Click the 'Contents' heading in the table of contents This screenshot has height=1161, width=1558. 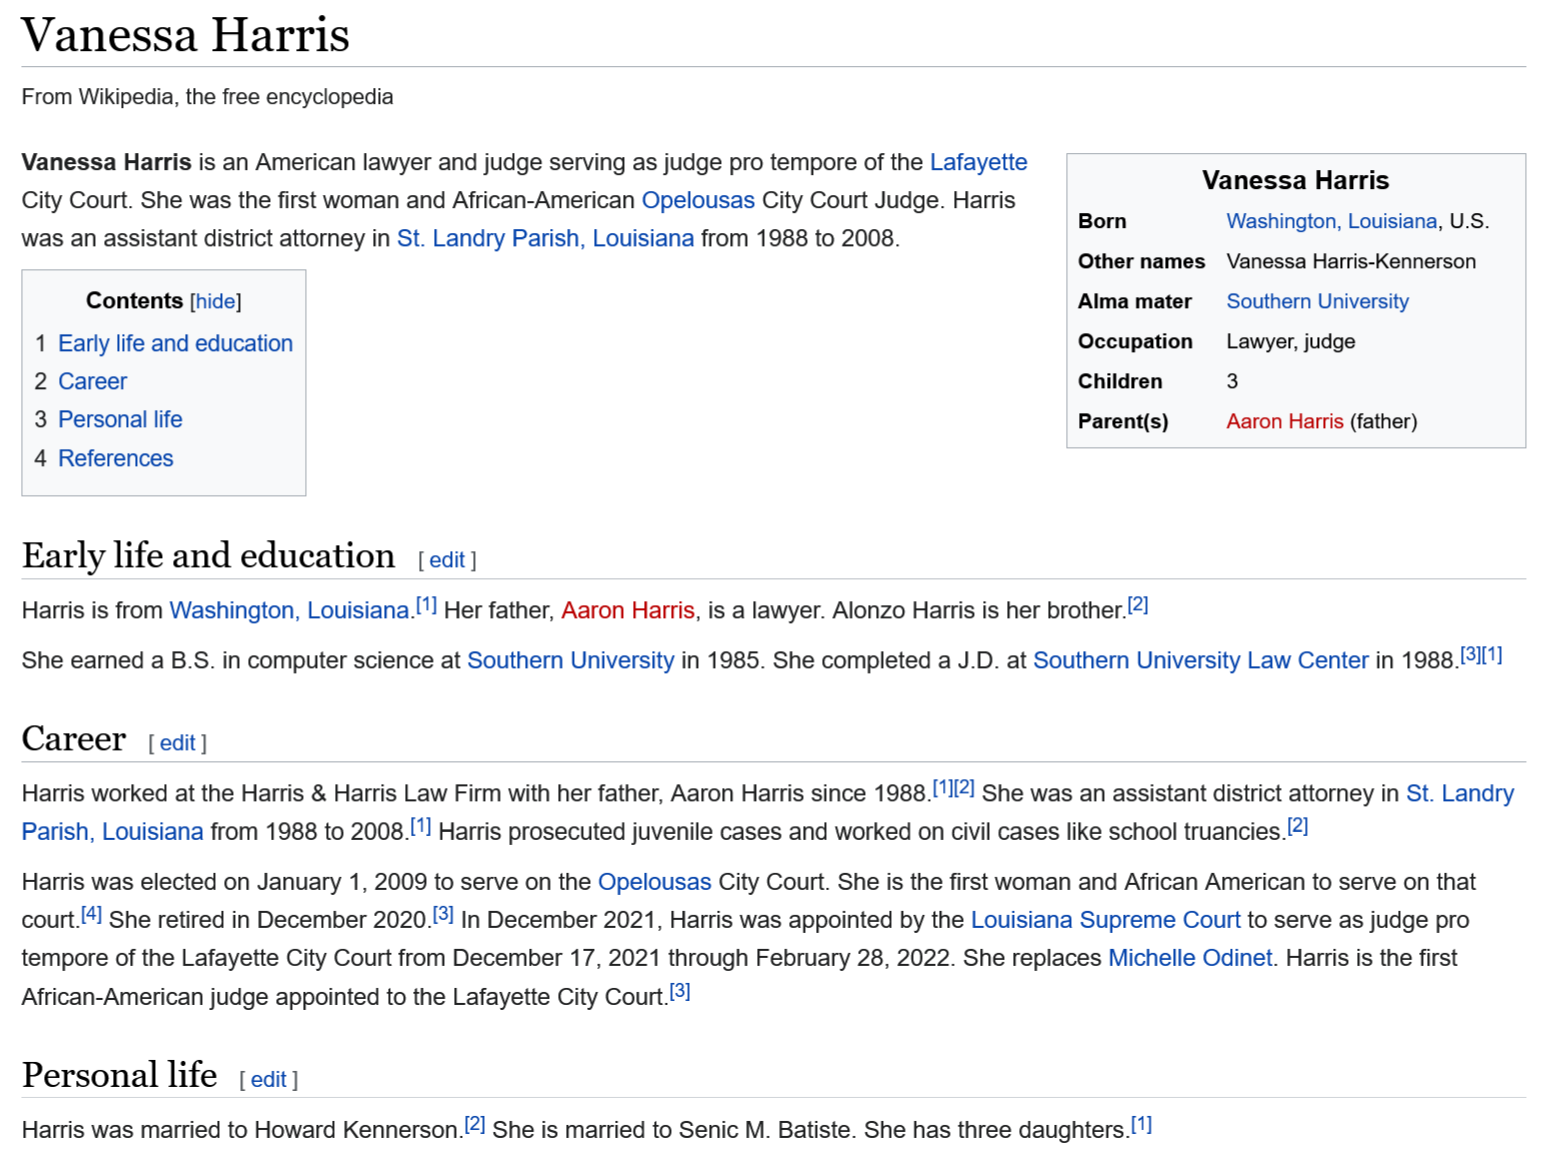[134, 301]
